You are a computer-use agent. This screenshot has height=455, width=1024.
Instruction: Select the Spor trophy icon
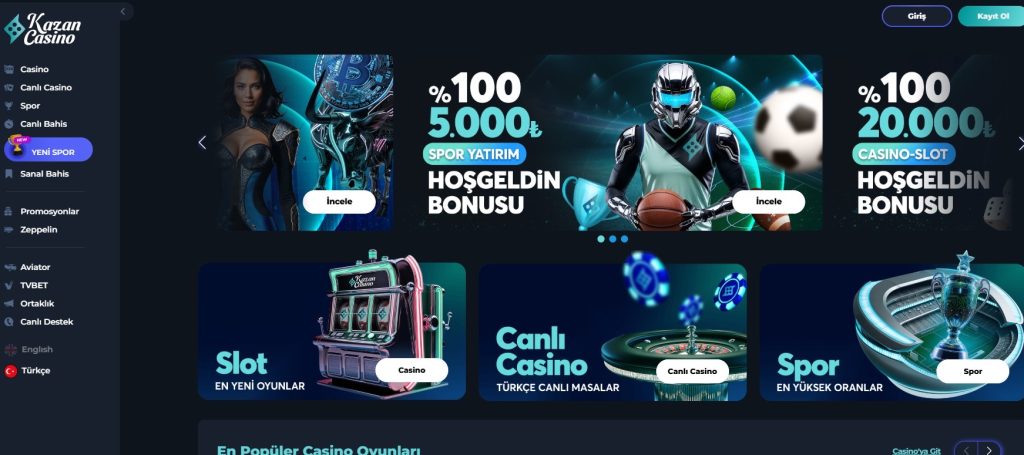8,106
